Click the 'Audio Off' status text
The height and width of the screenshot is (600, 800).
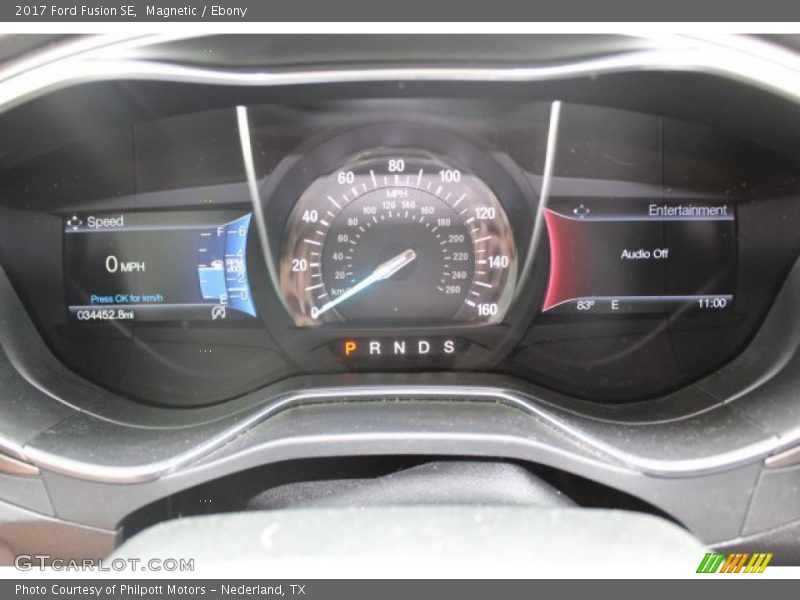(x=644, y=254)
